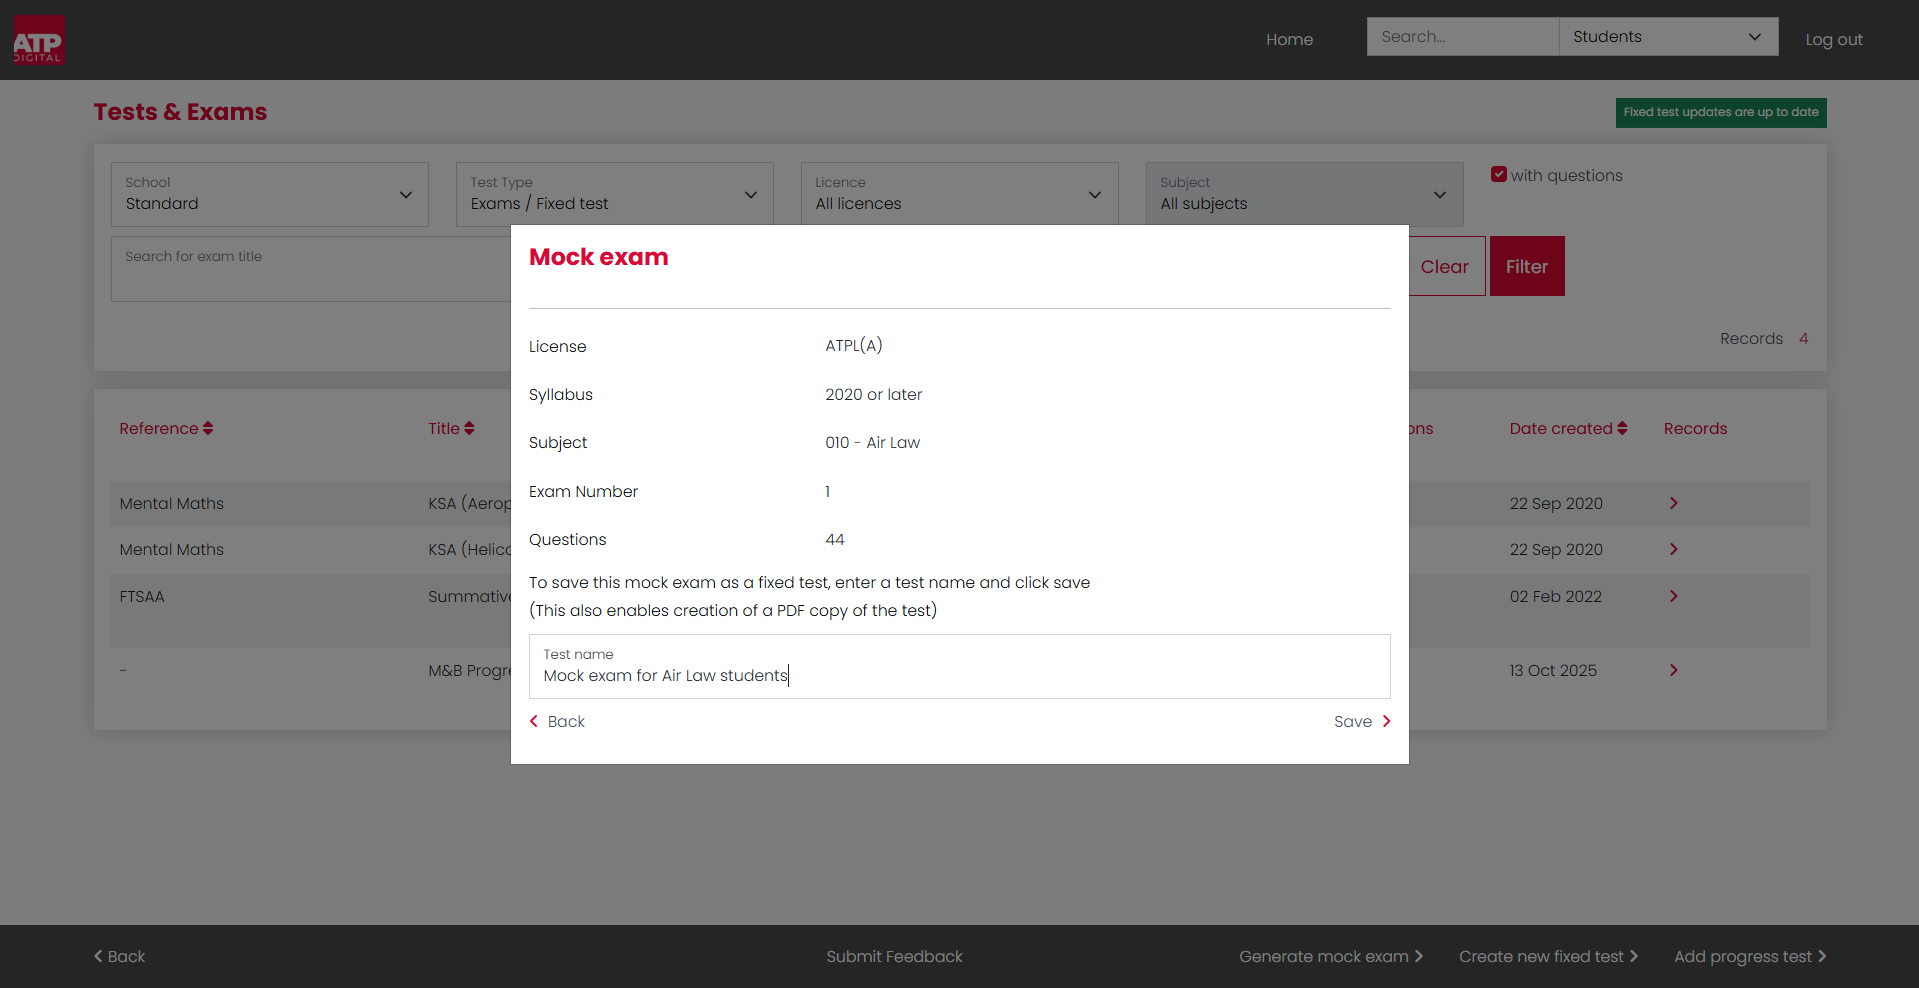Open records arrow for 02 Feb 2022 row

(1673, 596)
